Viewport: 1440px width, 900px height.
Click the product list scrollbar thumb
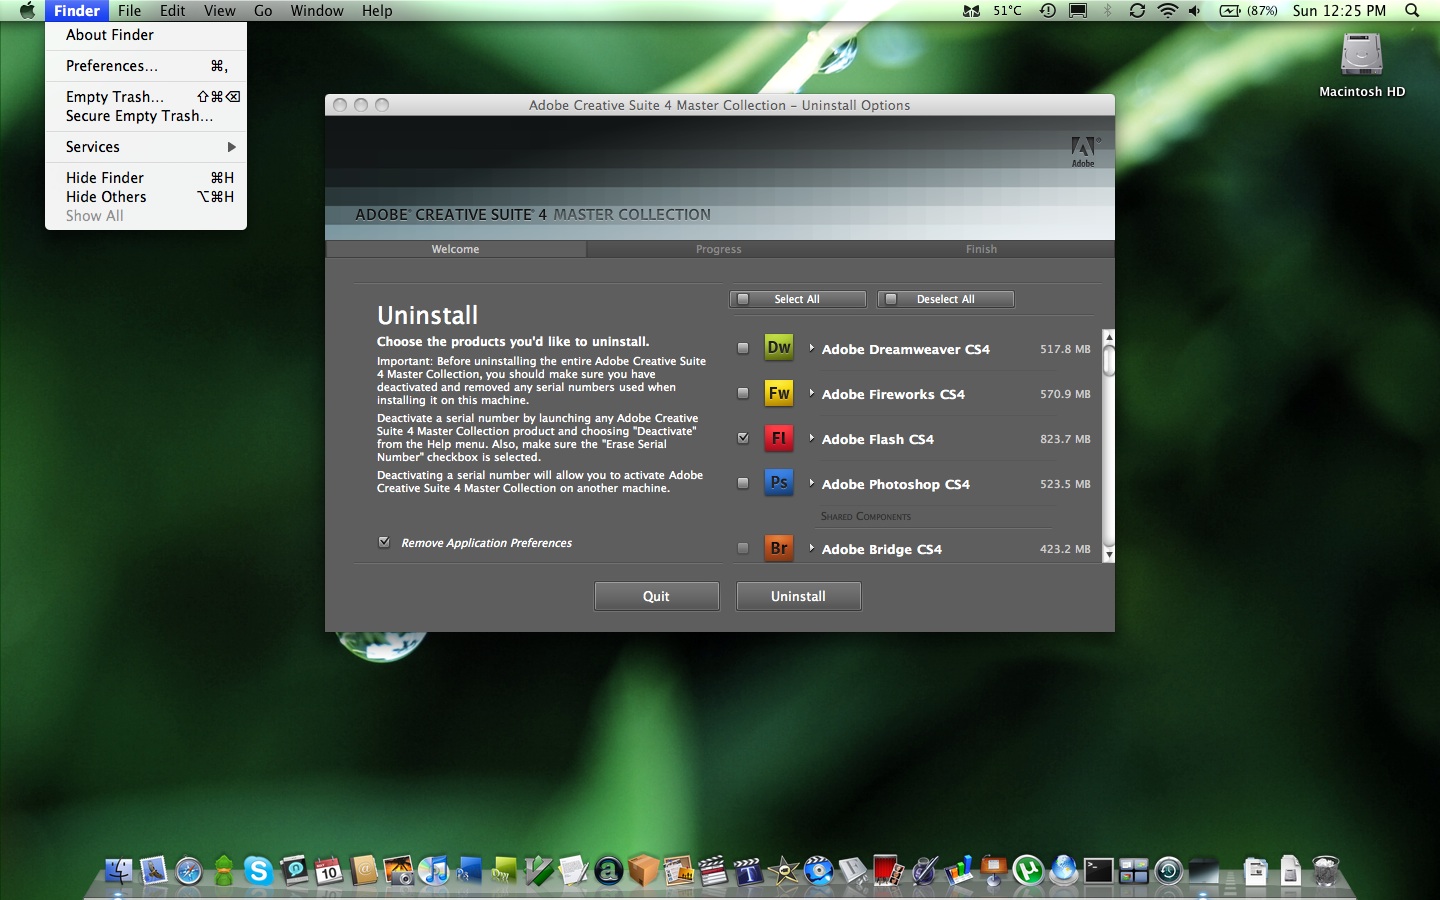(1108, 360)
